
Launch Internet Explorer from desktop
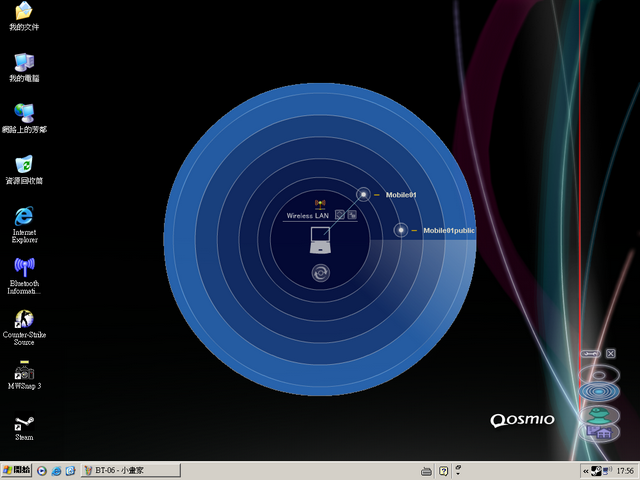click(x=24, y=225)
